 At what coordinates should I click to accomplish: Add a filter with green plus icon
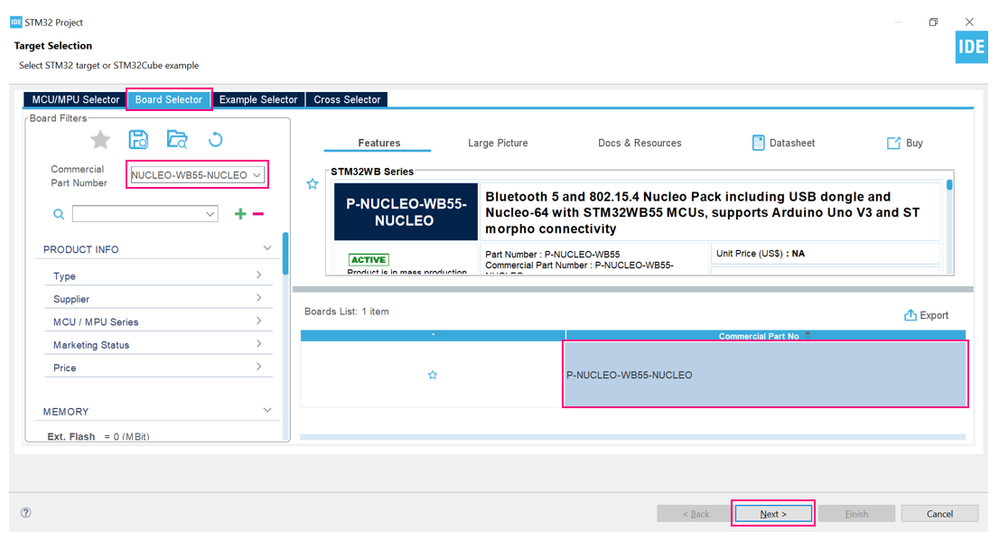point(240,214)
